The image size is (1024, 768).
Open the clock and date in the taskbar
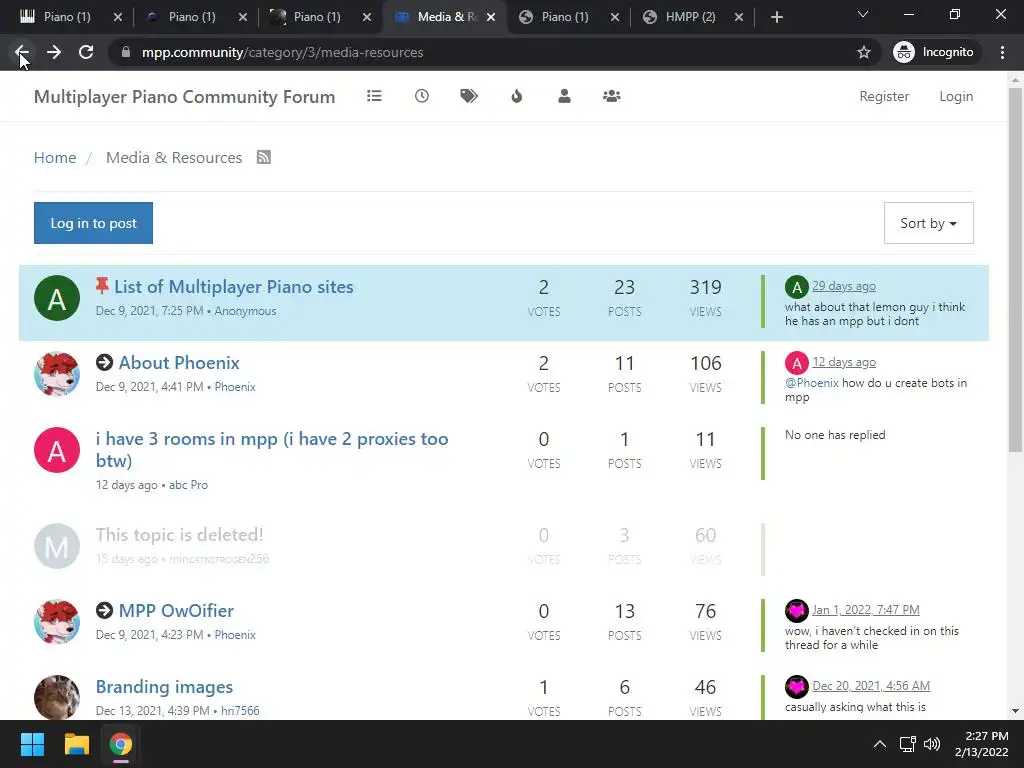click(x=982, y=744)
